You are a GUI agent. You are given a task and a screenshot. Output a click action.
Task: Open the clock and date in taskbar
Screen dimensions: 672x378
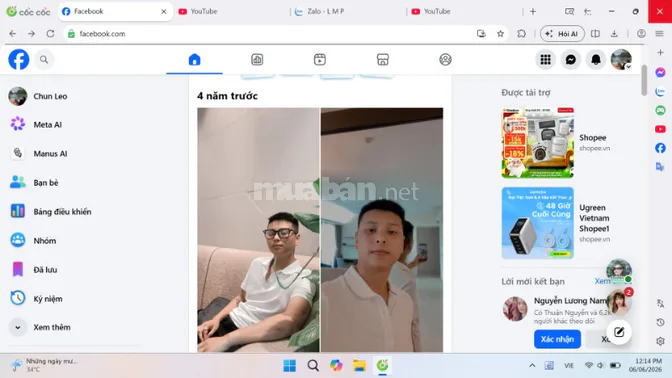pos(645,365)
